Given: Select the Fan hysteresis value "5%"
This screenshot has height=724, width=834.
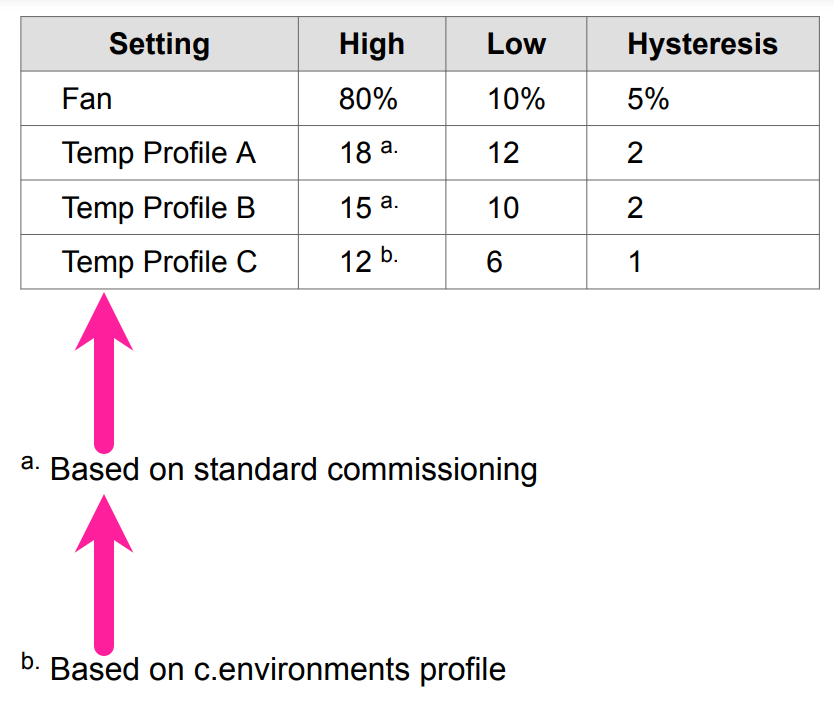Looking at the screenshot, I should [648, 99].
